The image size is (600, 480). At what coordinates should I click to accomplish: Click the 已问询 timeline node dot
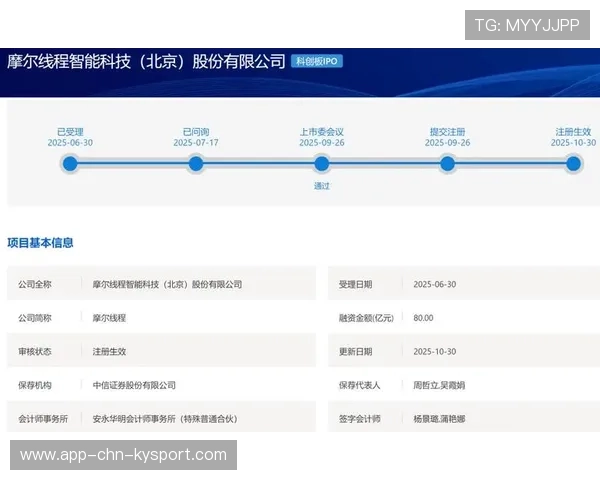point(196,164)
